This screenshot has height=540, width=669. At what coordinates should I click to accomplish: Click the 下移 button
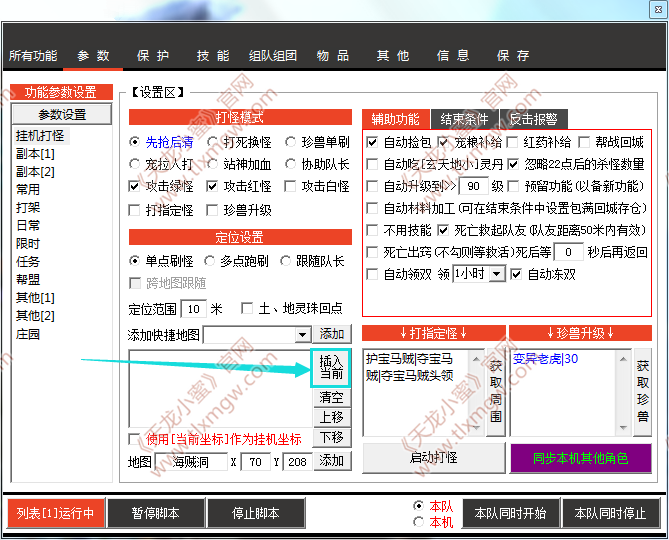[x=332, y=437]
